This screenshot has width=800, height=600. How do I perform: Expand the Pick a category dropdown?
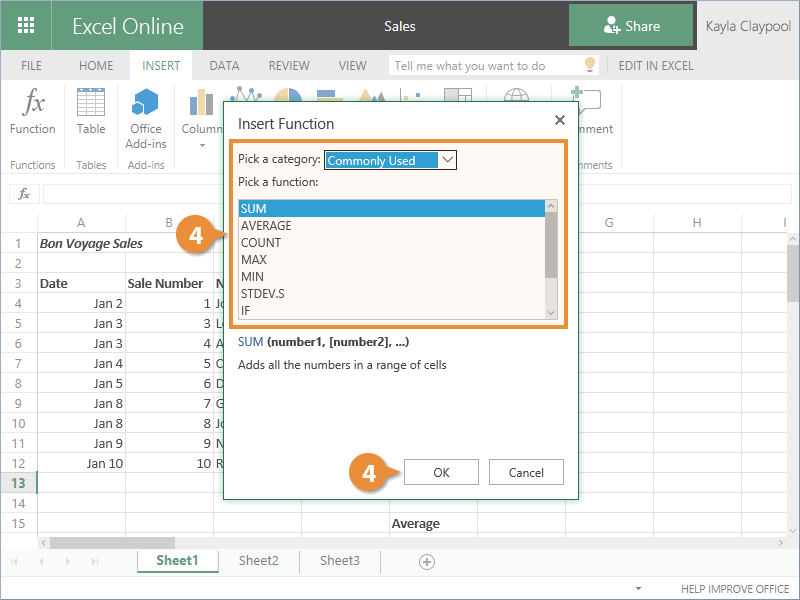click(447, 160)
